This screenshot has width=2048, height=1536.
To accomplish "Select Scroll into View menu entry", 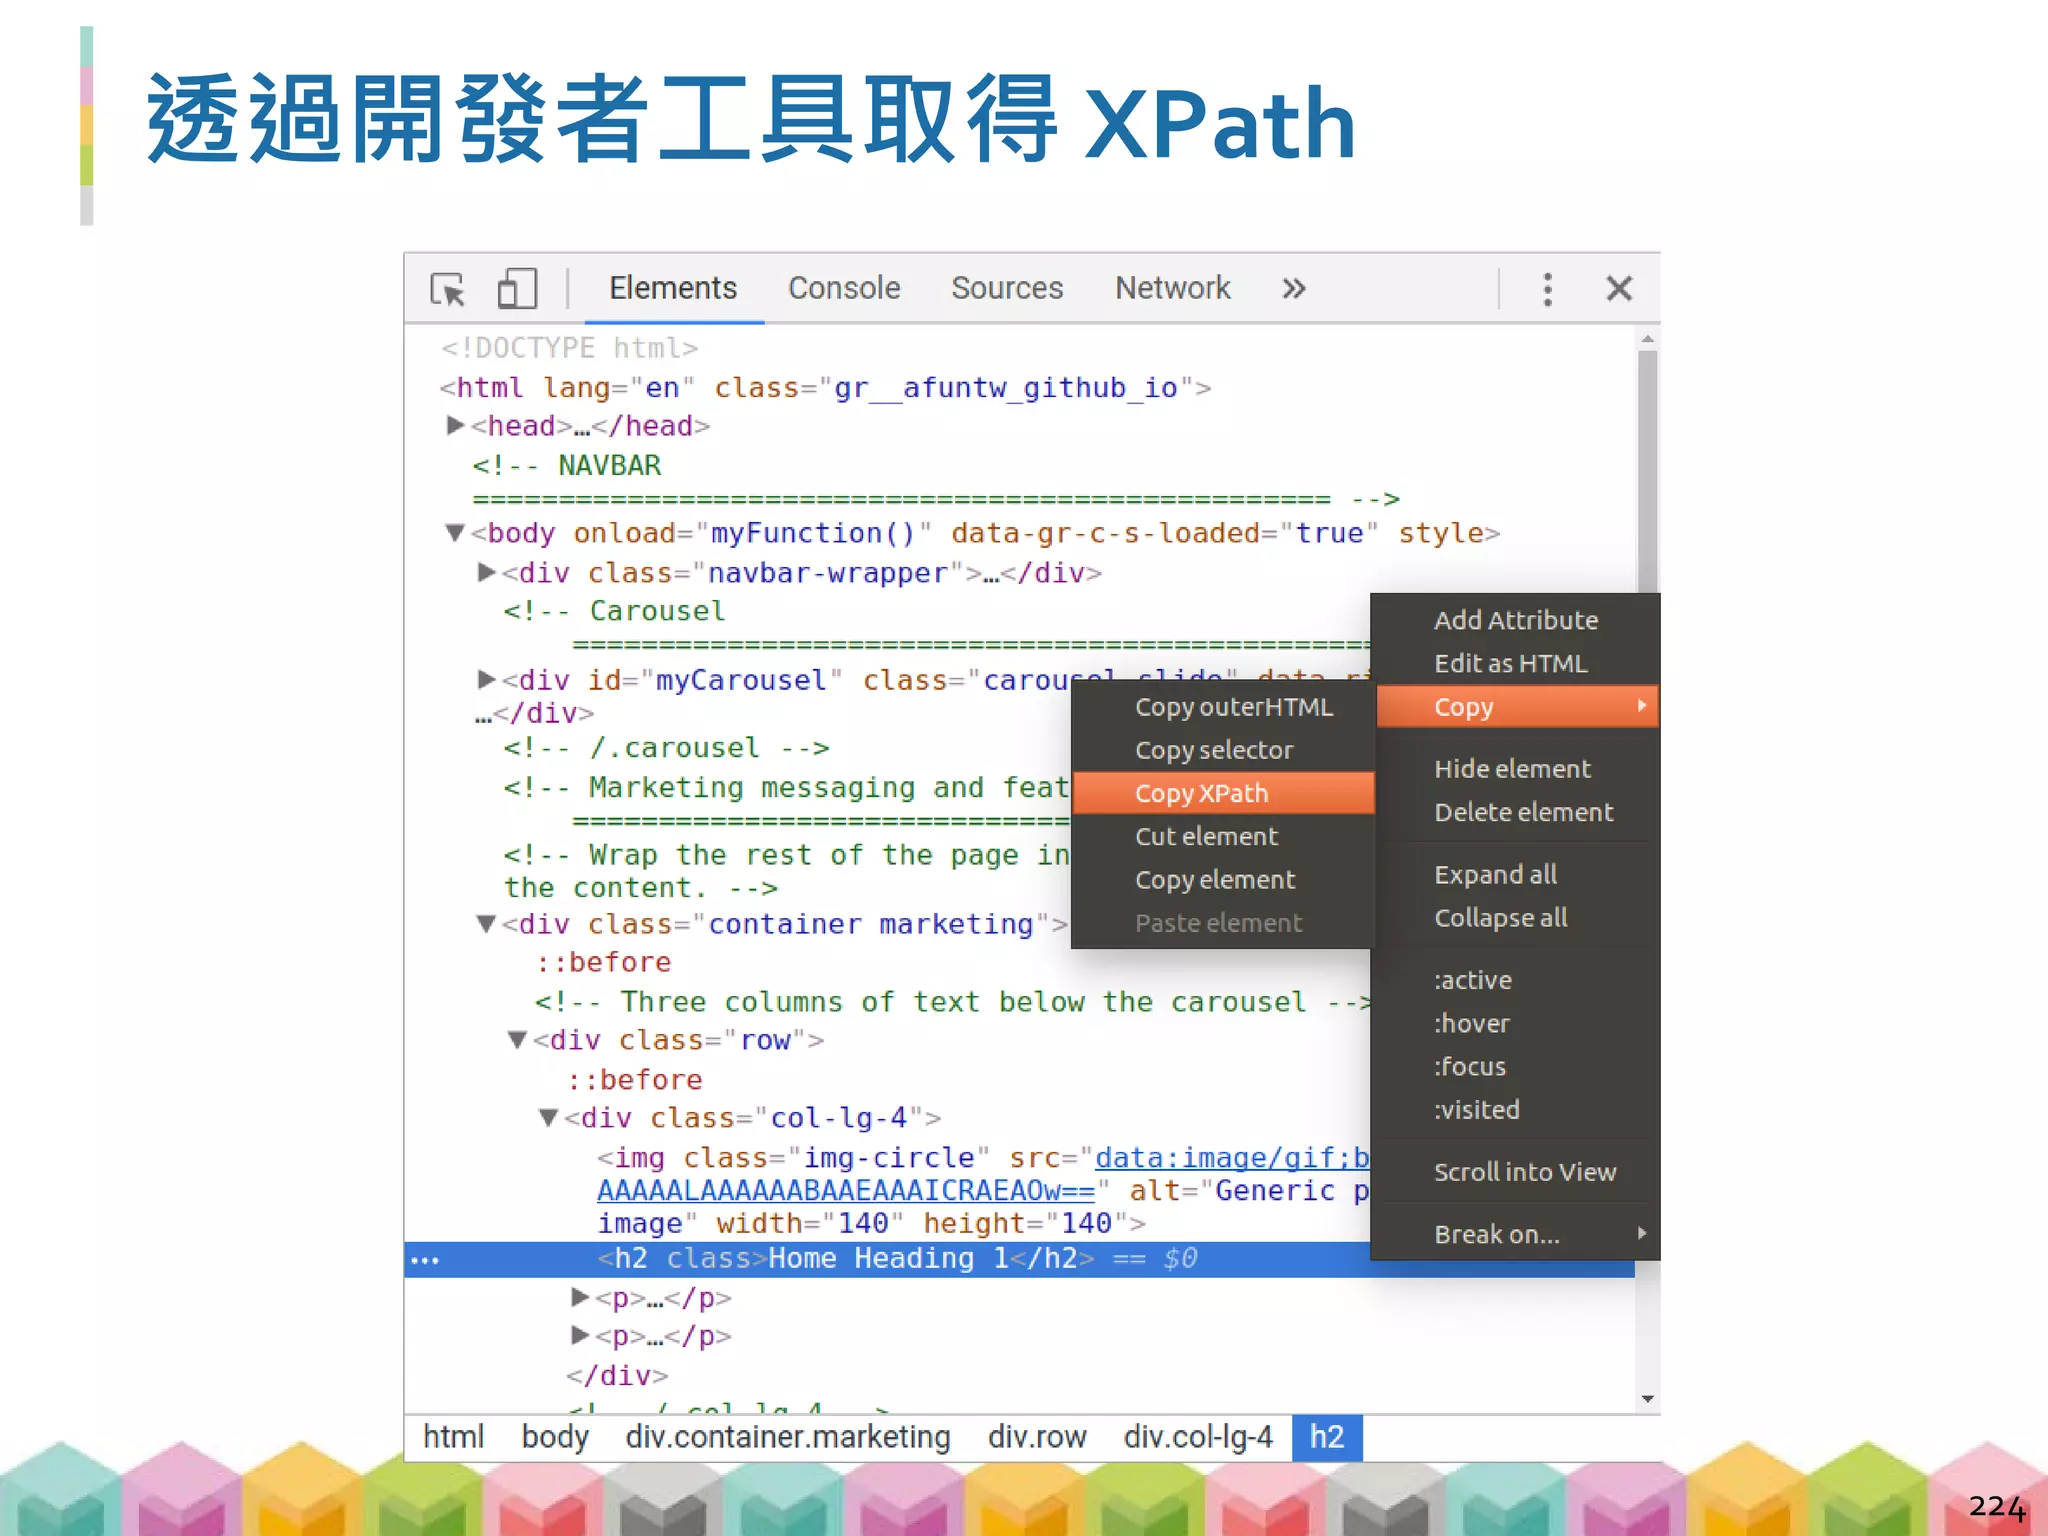I will pos(1524,1172).
